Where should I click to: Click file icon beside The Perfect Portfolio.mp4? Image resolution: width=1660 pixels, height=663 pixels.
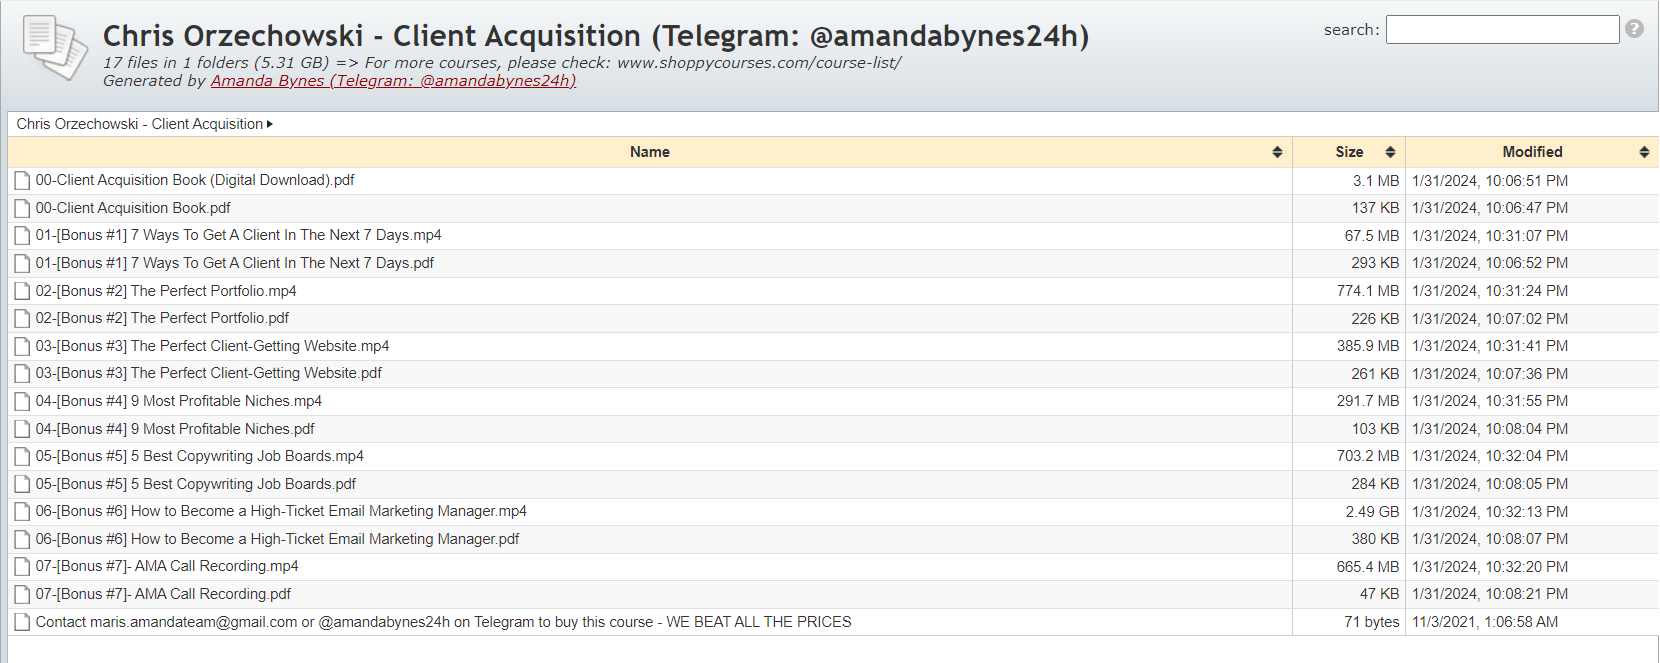22,291
